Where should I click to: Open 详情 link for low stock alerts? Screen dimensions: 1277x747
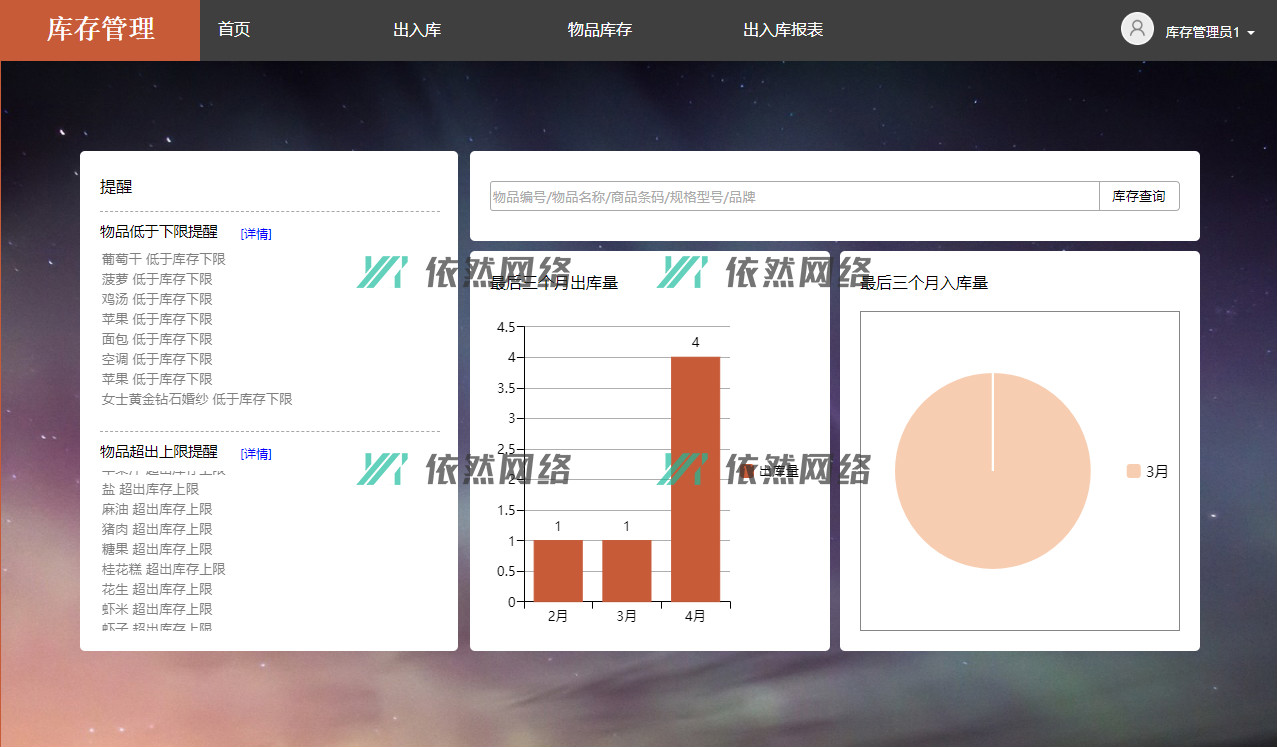256,234
